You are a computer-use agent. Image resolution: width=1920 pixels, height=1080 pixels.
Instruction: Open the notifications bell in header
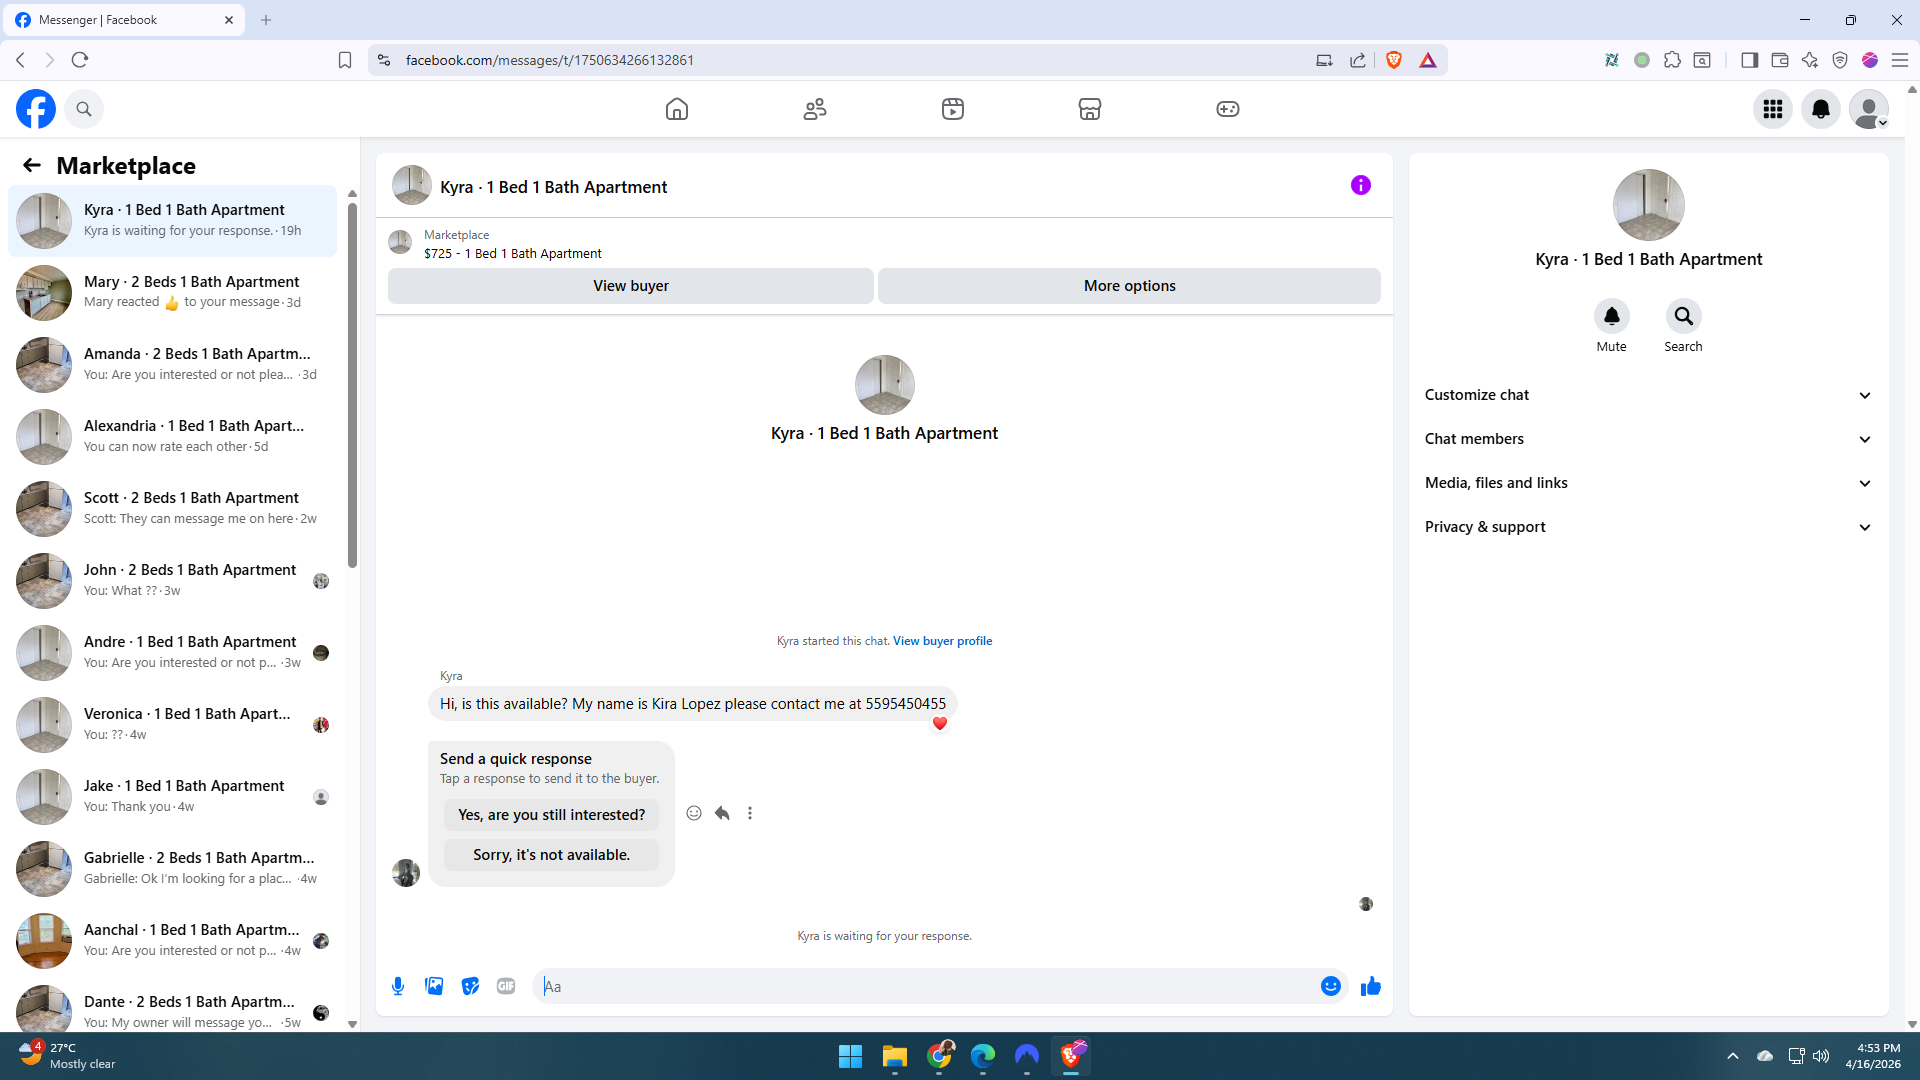point(1821,109)
